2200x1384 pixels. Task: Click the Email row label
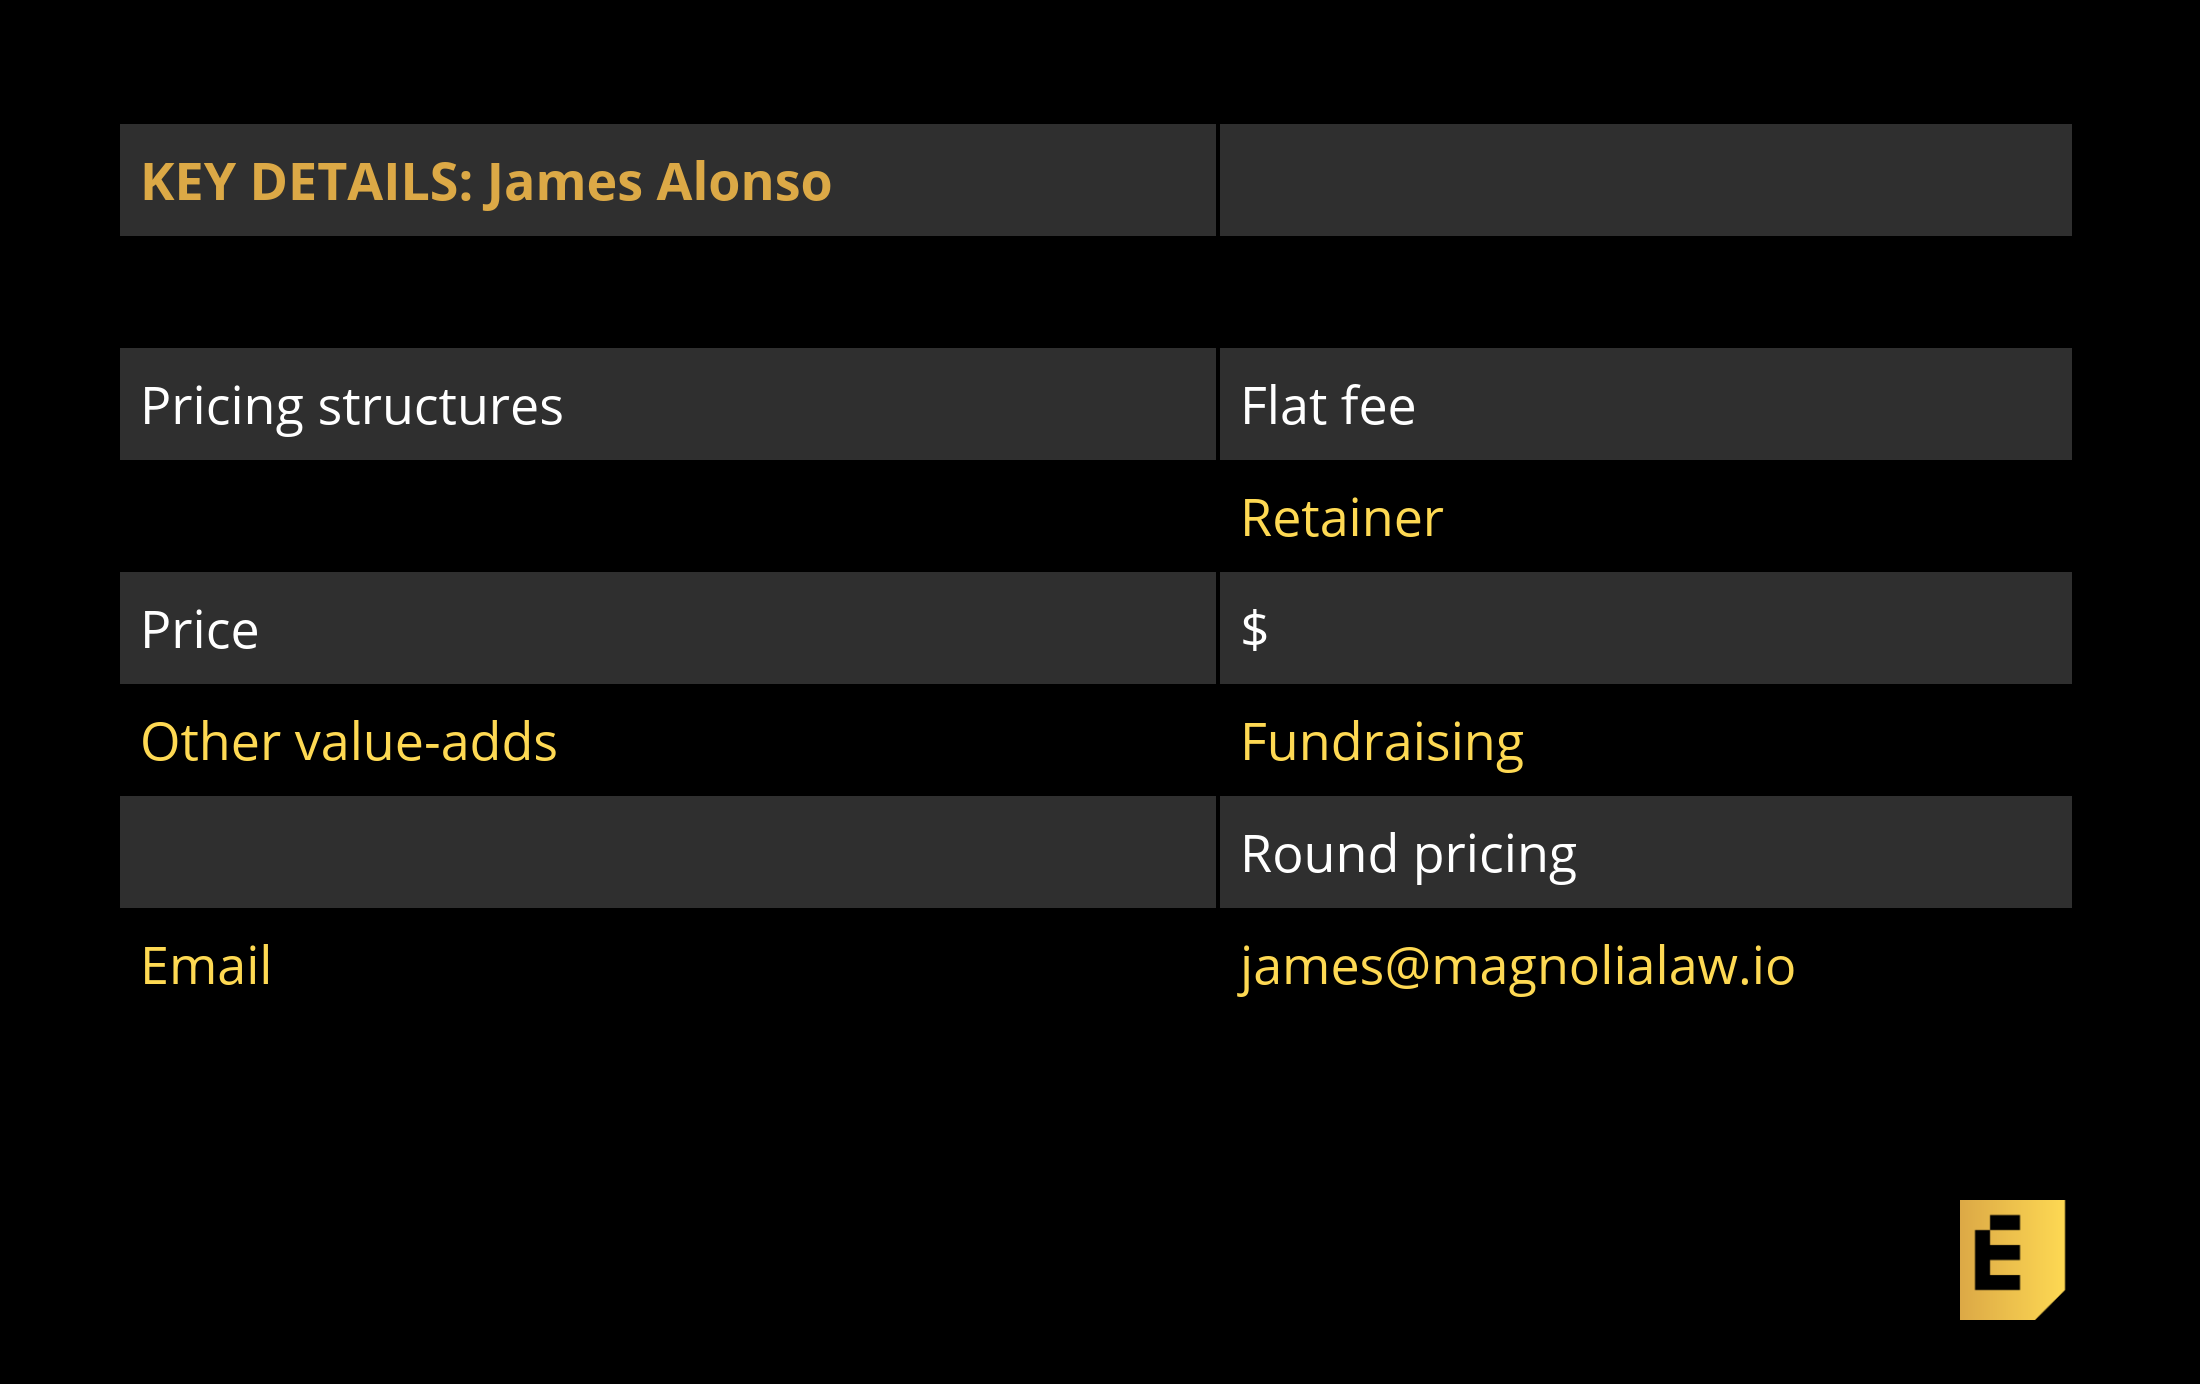point(206,966)
